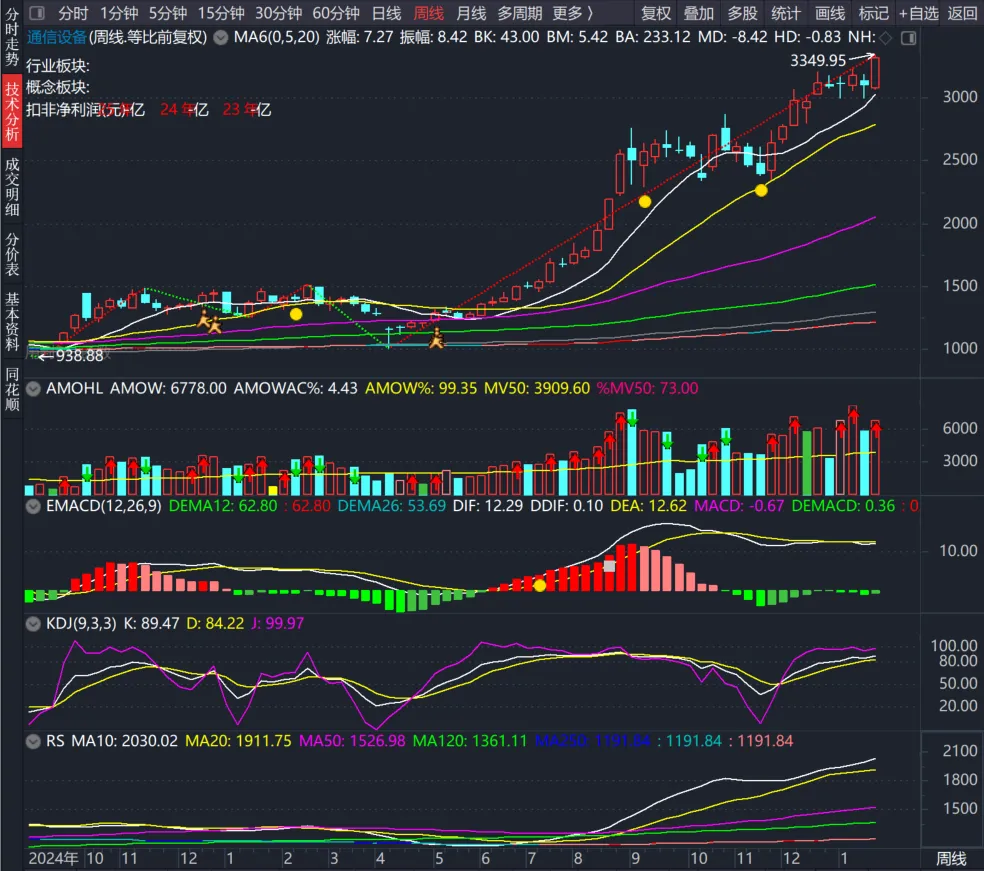Click the 多股 multi-stock button
Image resolution: width=984 pixels, height=871 pixels.
(x=742, y=13)
